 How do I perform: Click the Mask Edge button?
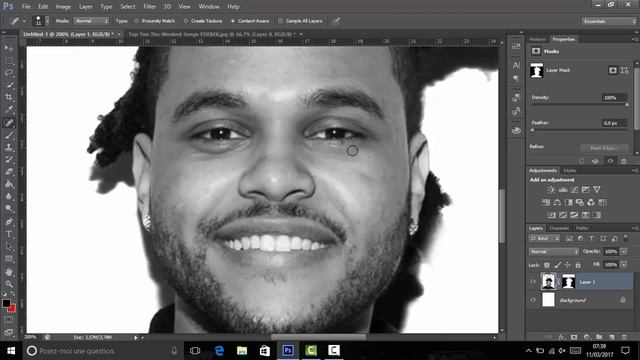(x=604, y=148)
